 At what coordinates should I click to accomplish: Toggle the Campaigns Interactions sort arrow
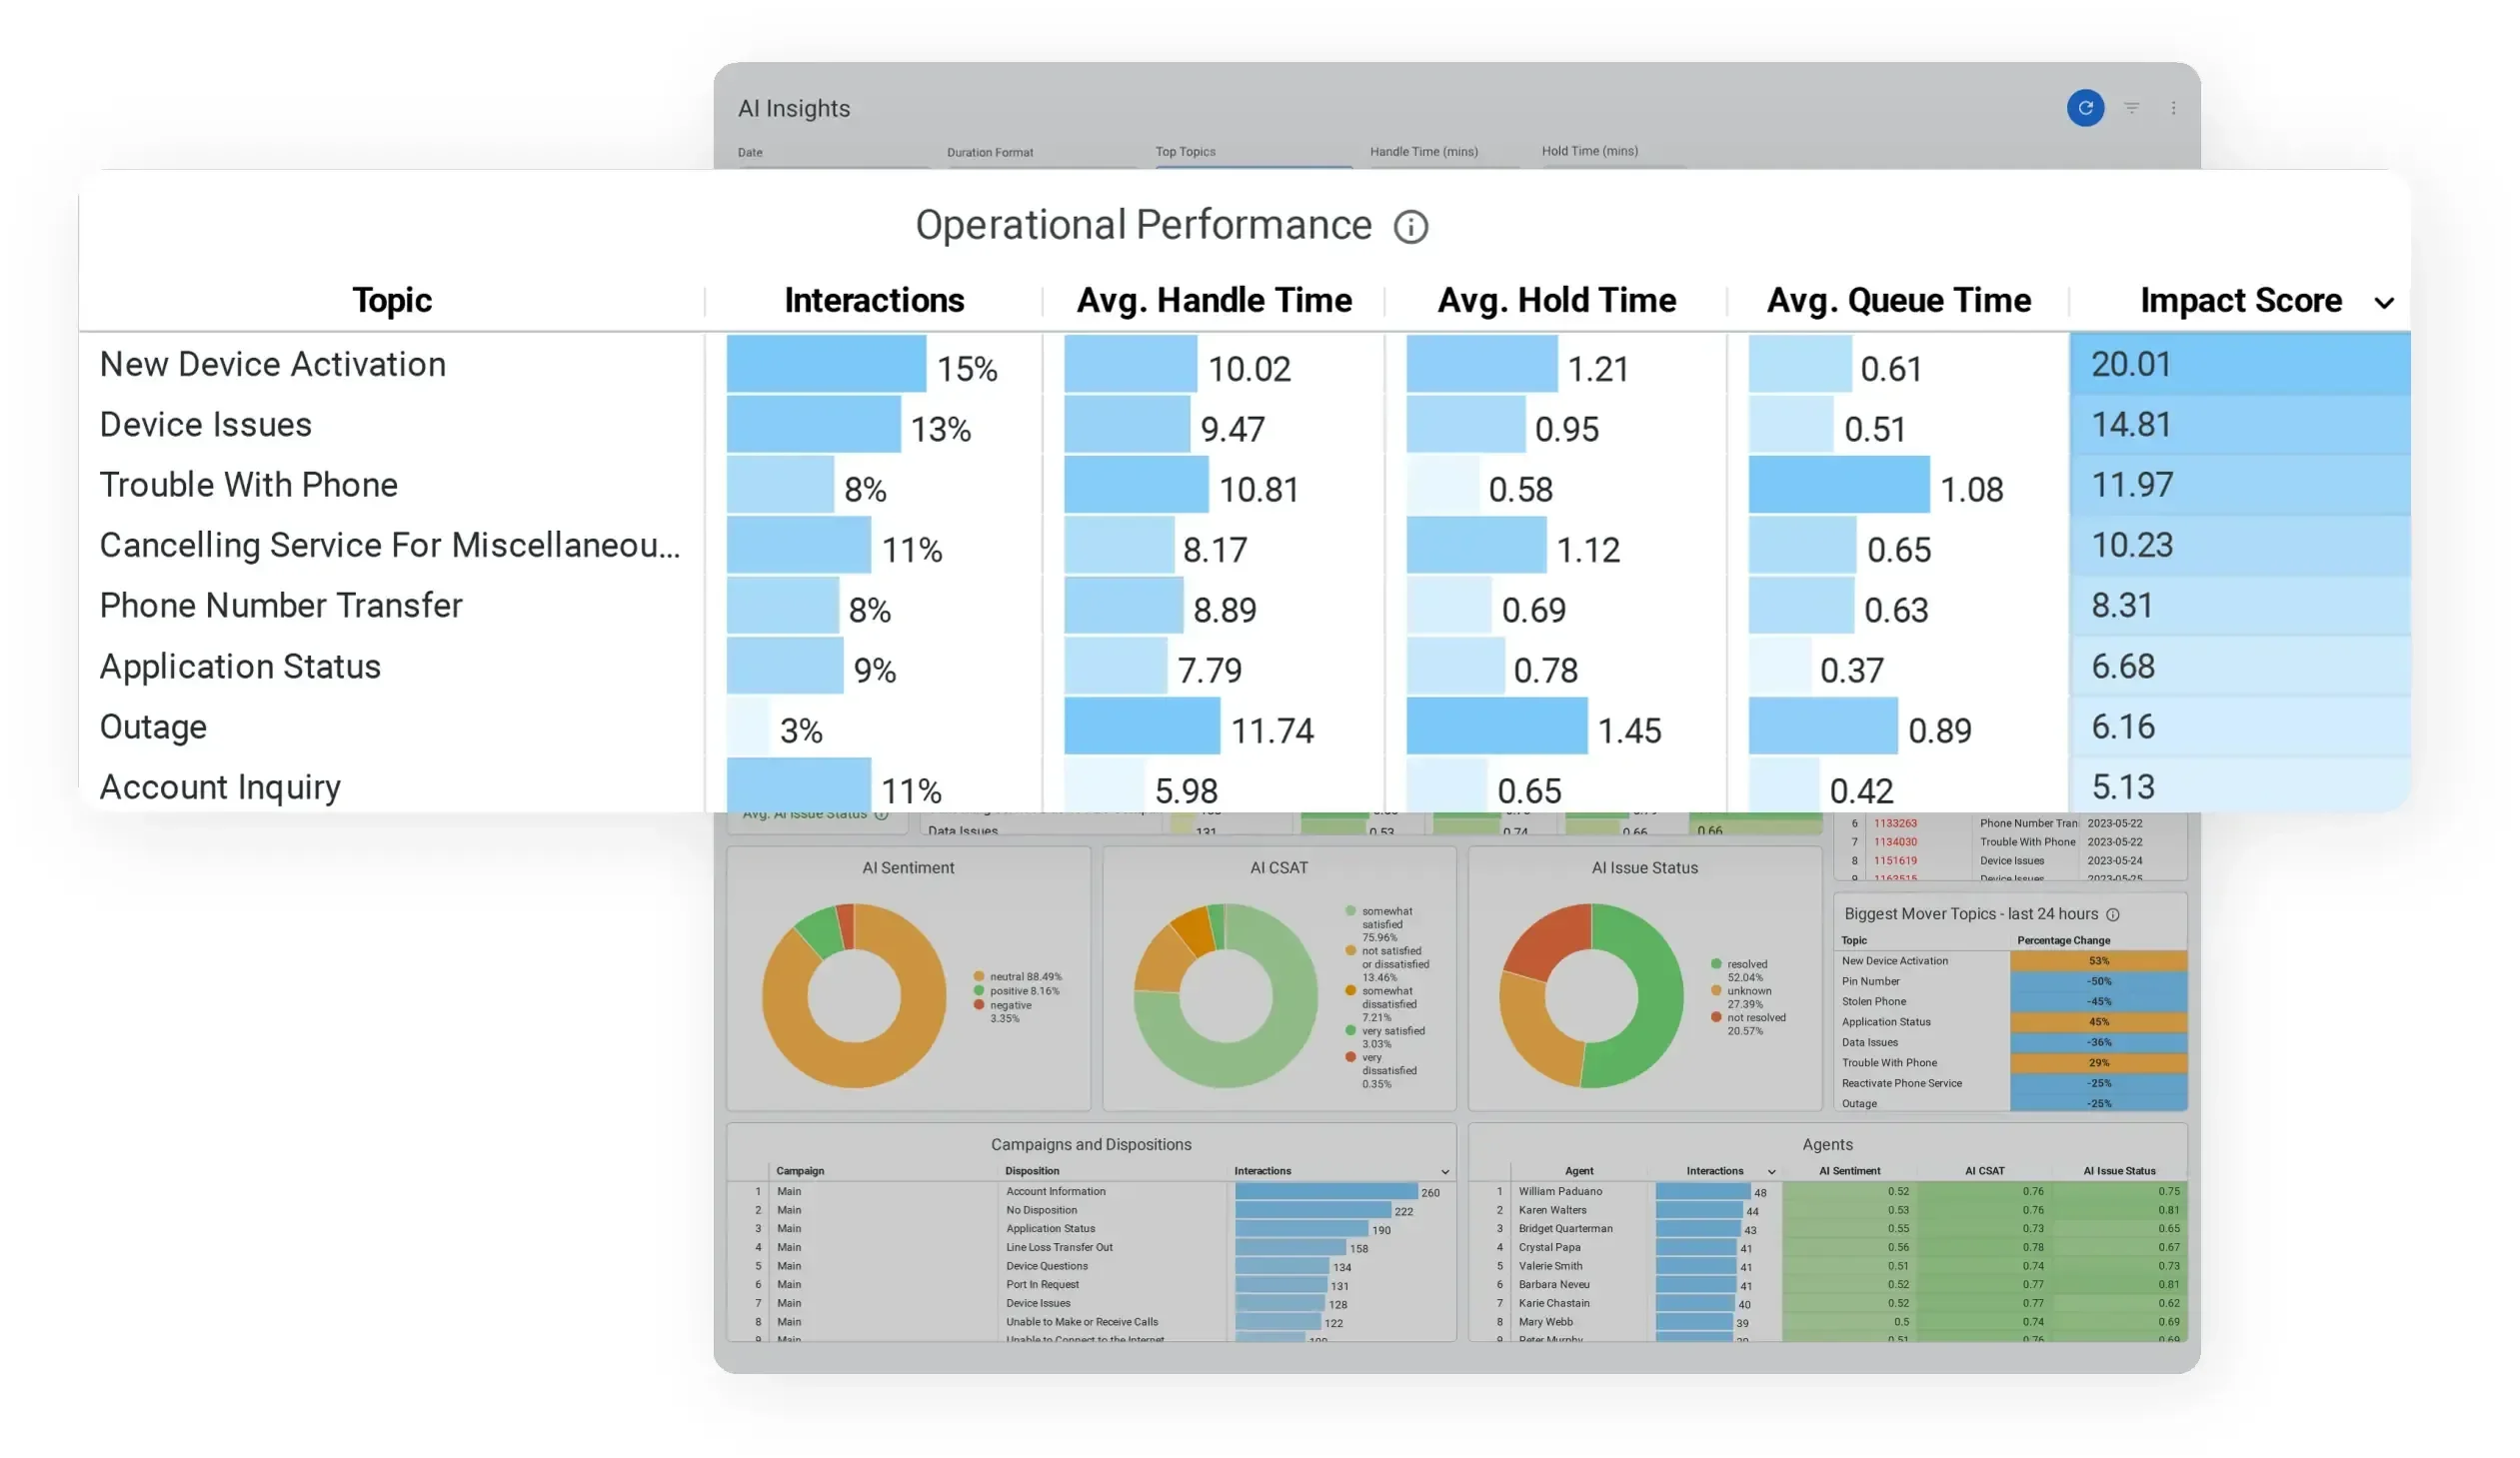pos(1444,1171)
